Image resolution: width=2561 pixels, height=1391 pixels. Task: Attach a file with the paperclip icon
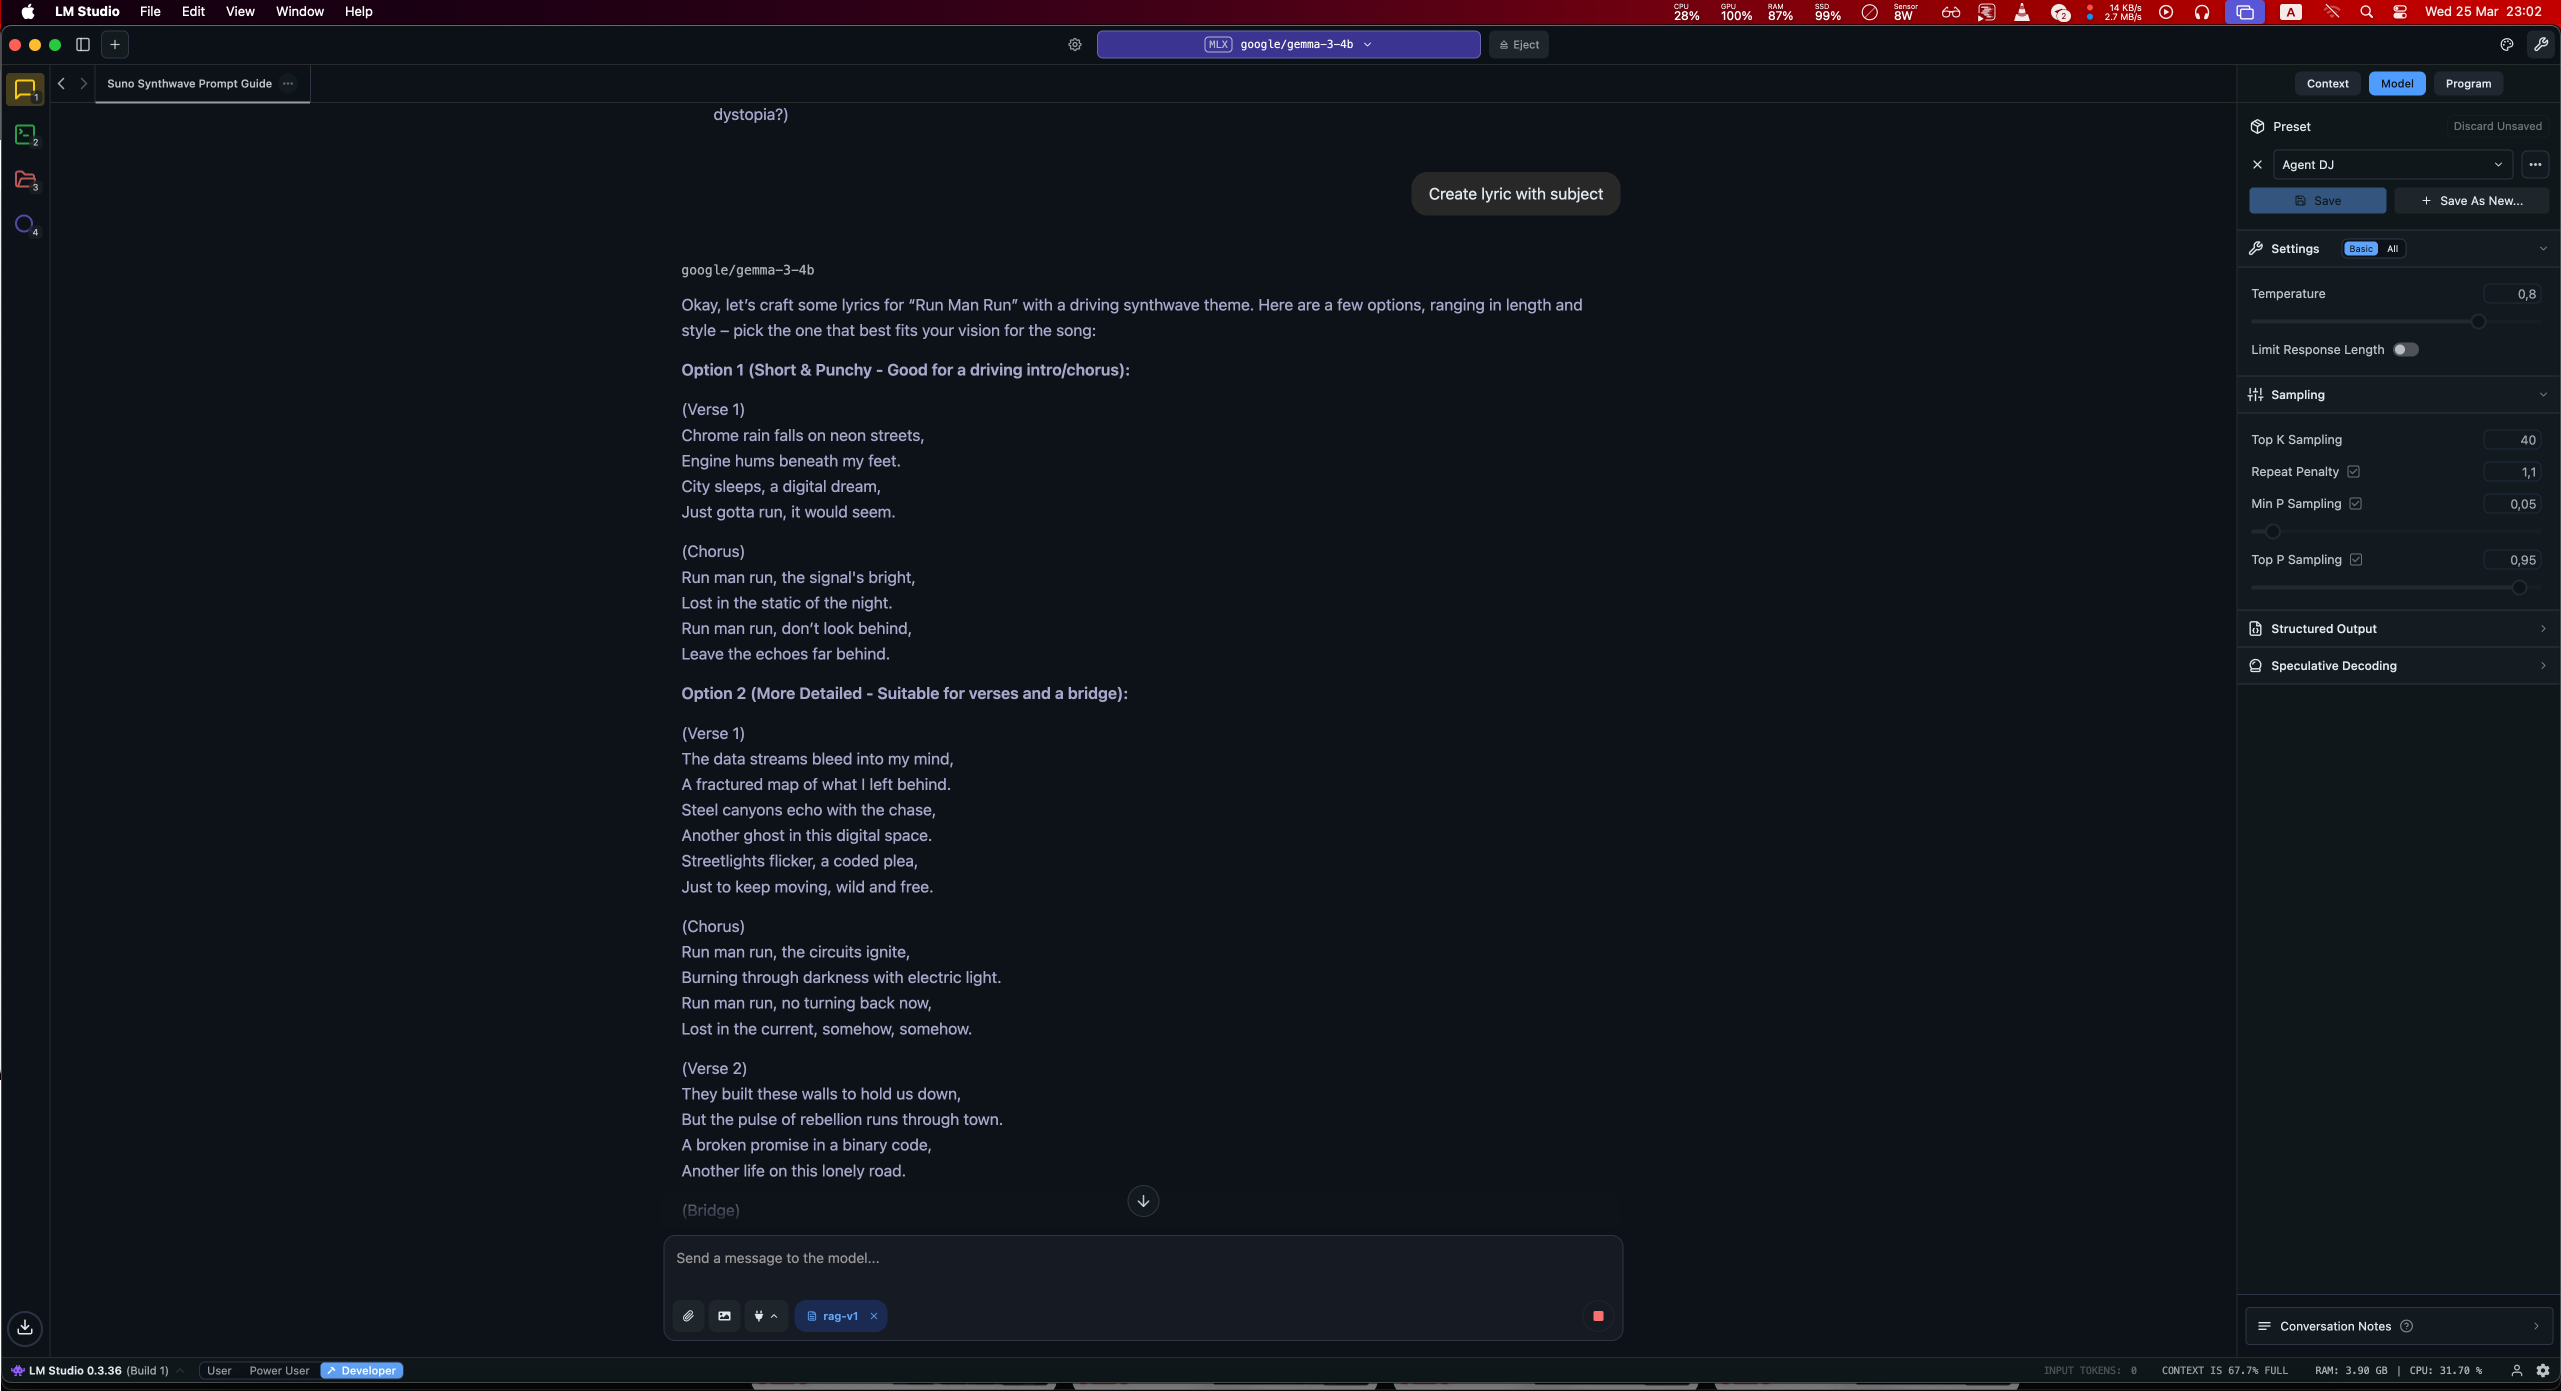[x=688, y=1316]
